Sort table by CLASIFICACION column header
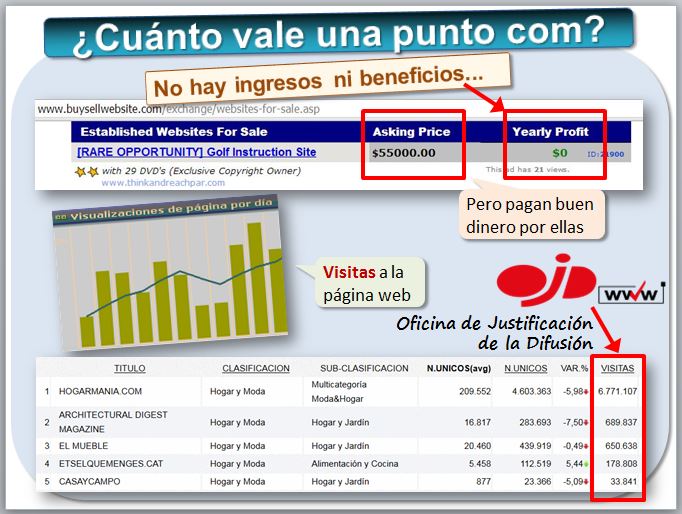The height and width of the screenshot is (514, 682). (256, 368)
